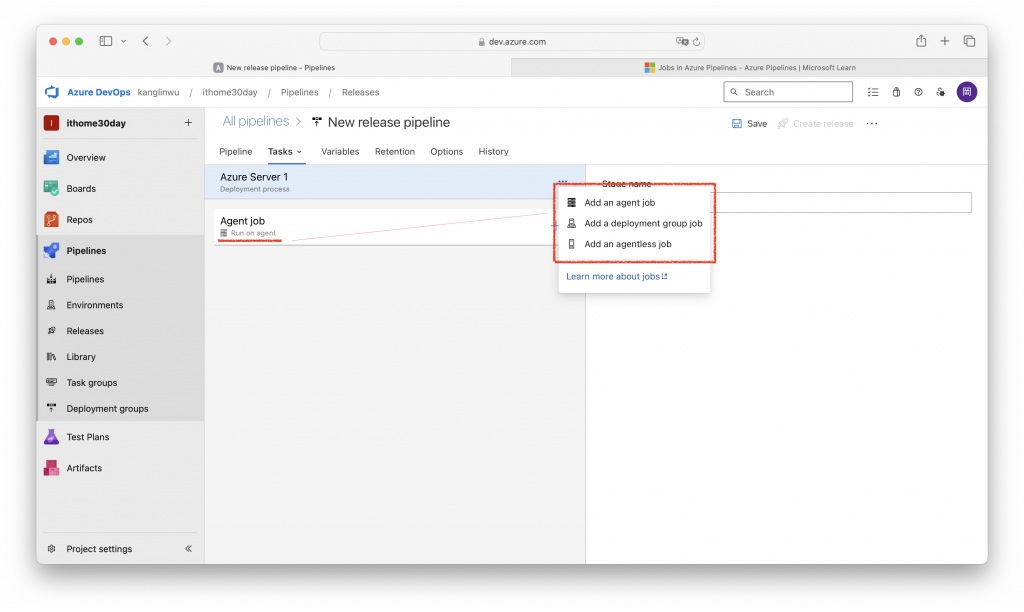
Task: Switch to Jobs in Azure Pipelines tab
Action: coord(749,67)
